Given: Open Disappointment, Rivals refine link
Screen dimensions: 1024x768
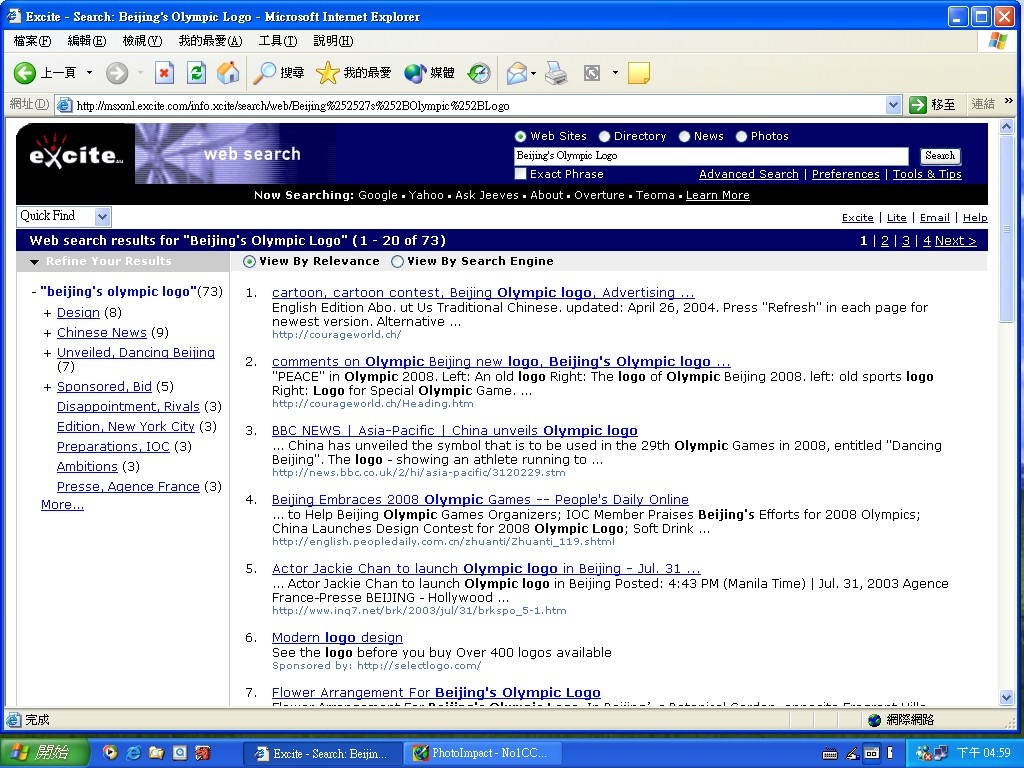Looking at the screenshot, I should pos(128,406).
